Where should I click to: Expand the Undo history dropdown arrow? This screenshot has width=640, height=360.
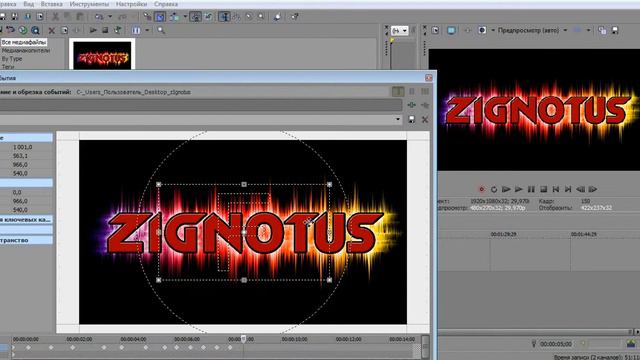click(110, 17)
